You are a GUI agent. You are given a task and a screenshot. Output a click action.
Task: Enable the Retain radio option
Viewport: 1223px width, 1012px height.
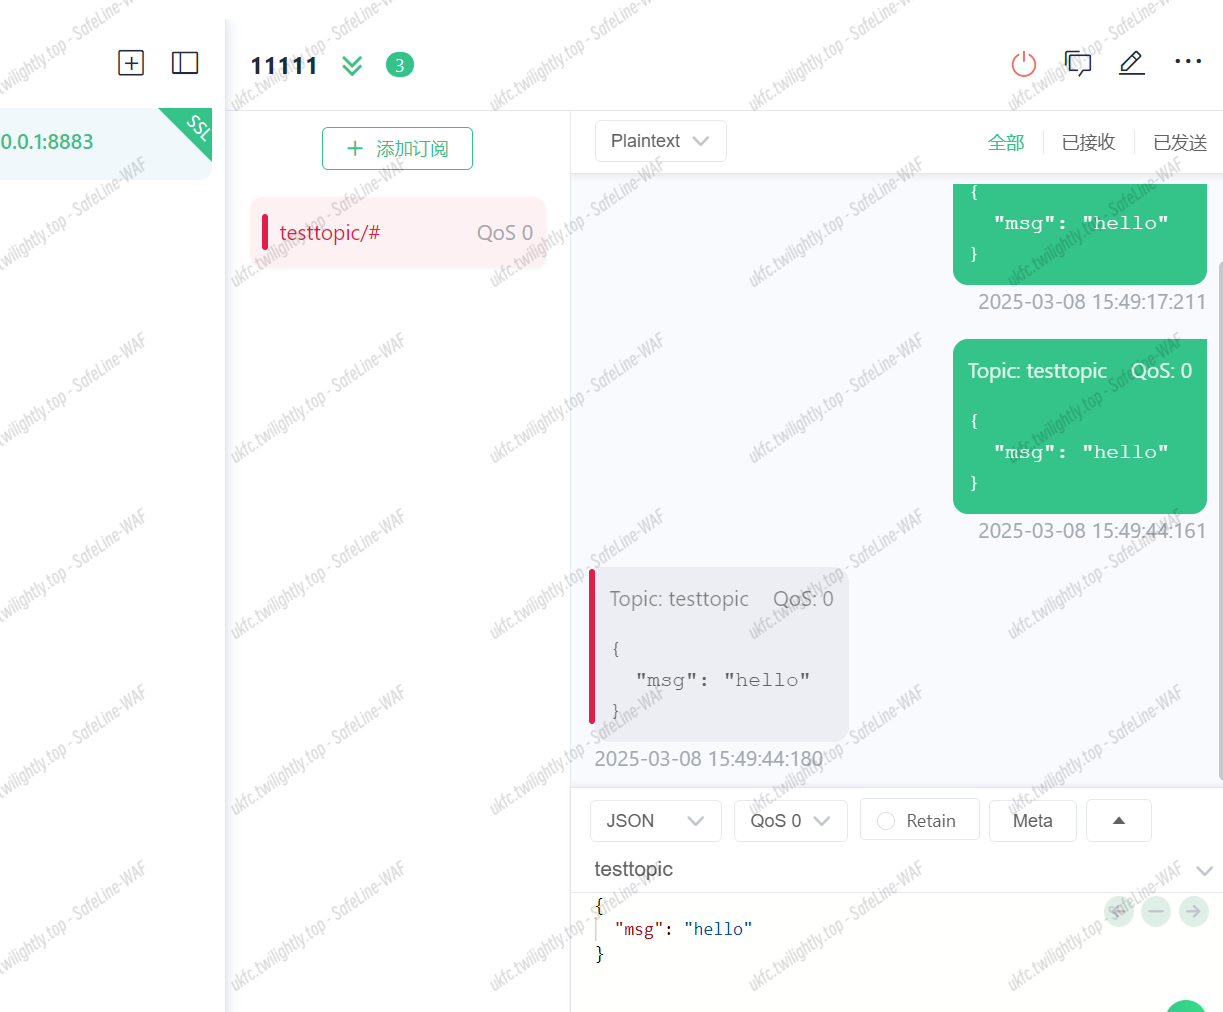click(x=886, y=821)
